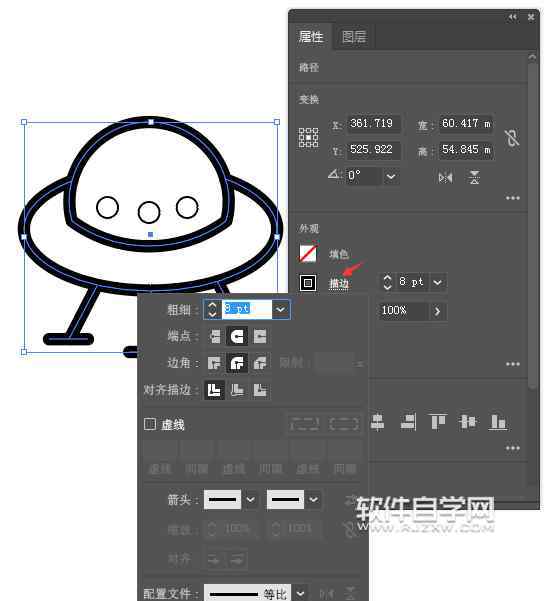Open the 粗细 stroke weight dropdown
558x601 pixels.
(281, 309)
